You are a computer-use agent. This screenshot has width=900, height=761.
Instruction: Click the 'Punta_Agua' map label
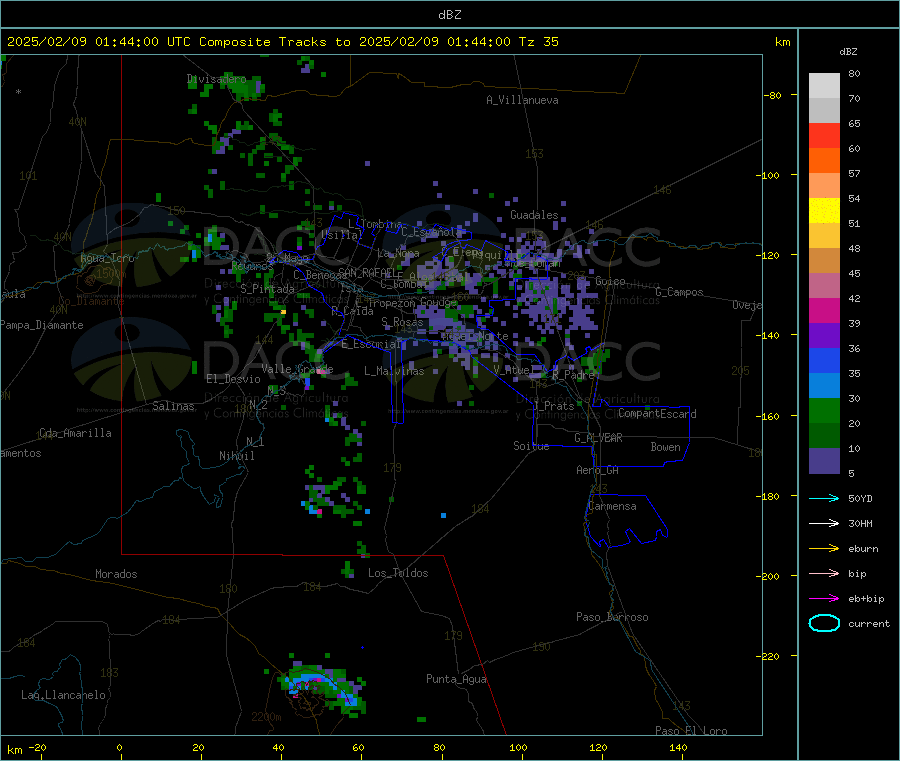(456, 680)
